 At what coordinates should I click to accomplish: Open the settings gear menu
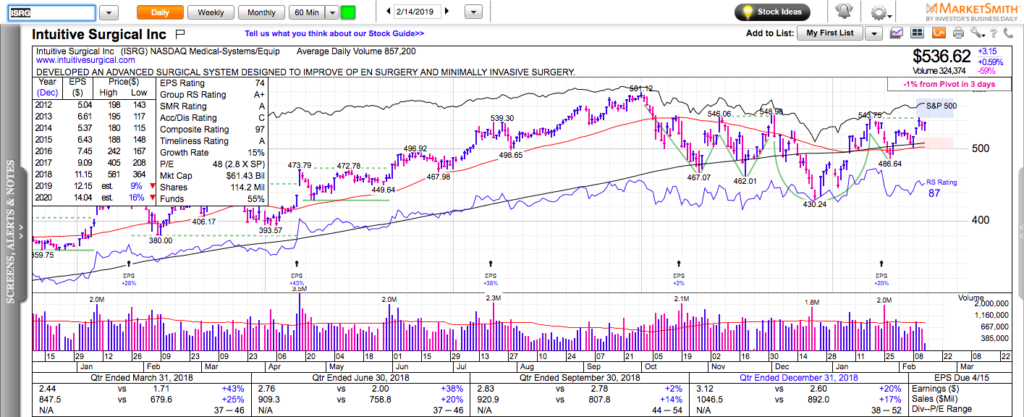pyautogui.click(x=879, y=12)
